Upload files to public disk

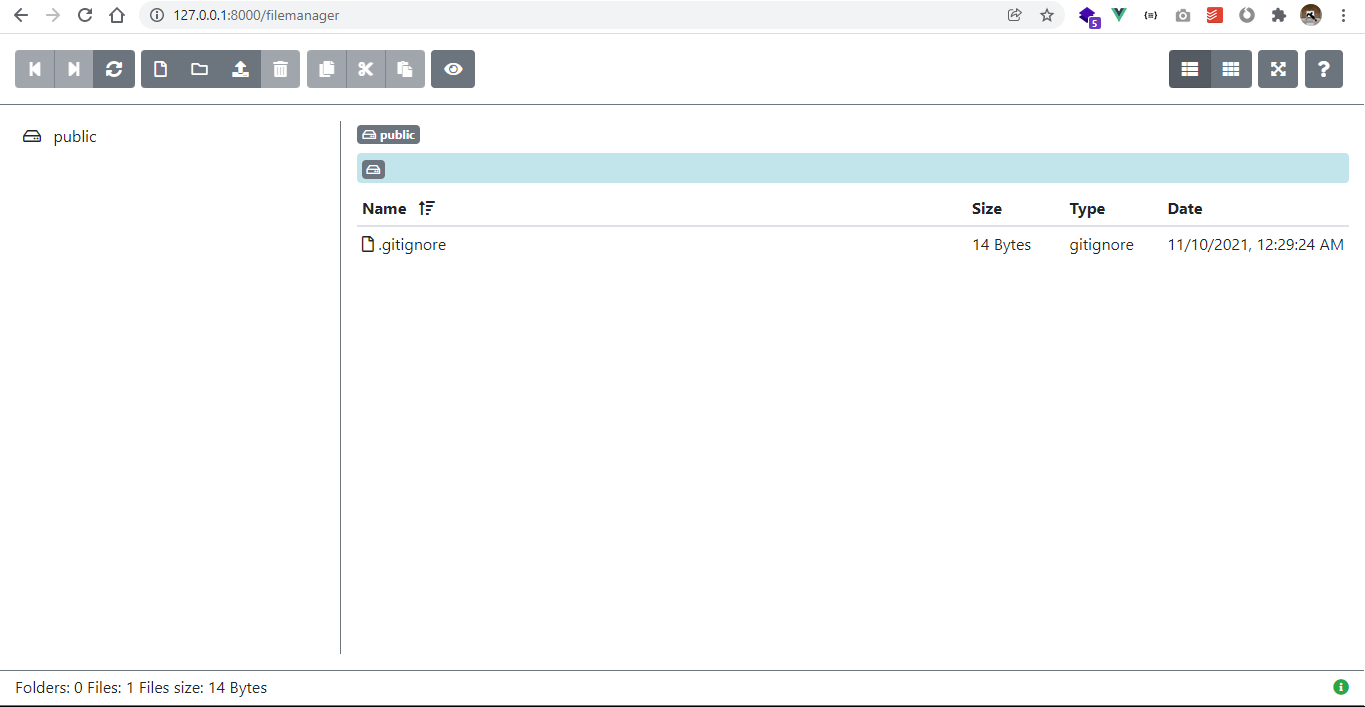coord(240,69)
